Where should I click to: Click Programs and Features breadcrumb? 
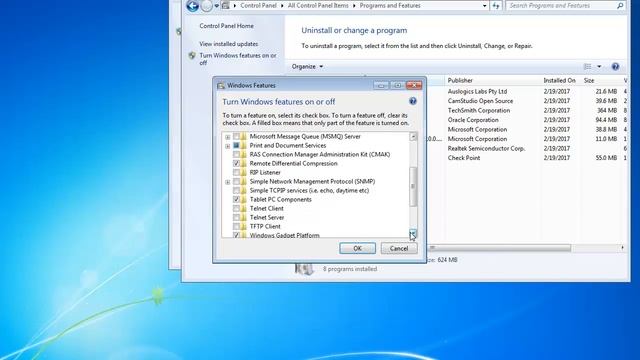click(x=390, y=6)
